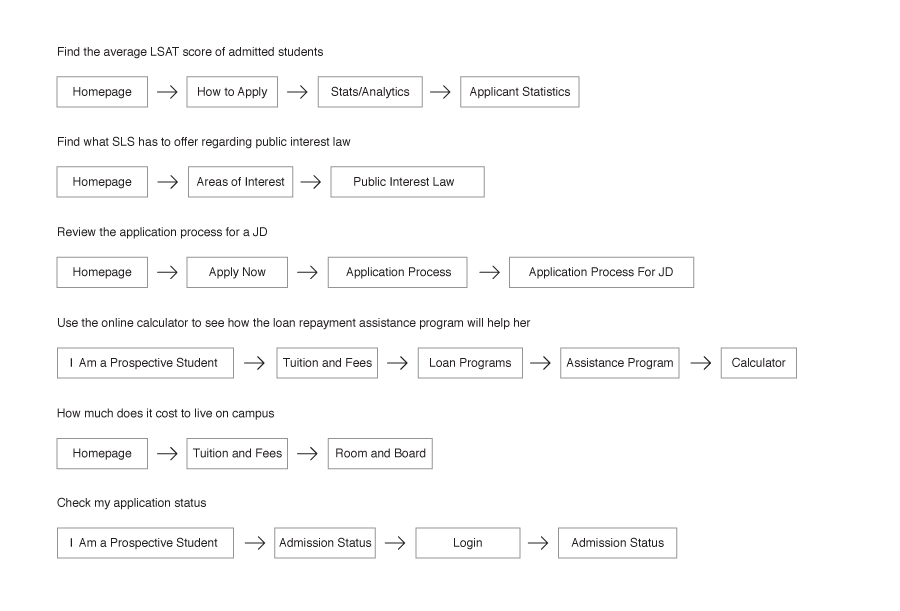The image size is (900, 611).
Task: Click arrow between Areas of Interest and Public Interest Law
Action: 311,182
